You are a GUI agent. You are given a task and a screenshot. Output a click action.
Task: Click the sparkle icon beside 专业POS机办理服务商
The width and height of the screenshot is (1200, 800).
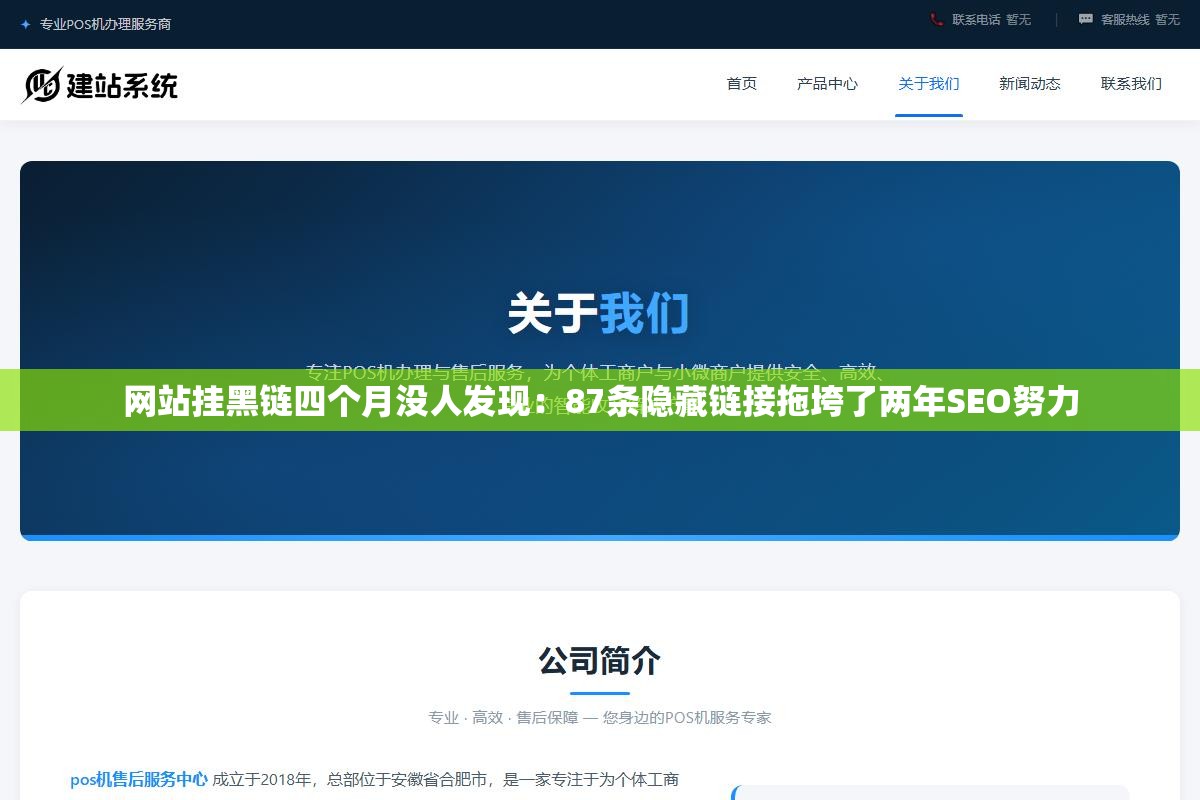[25, 24]
